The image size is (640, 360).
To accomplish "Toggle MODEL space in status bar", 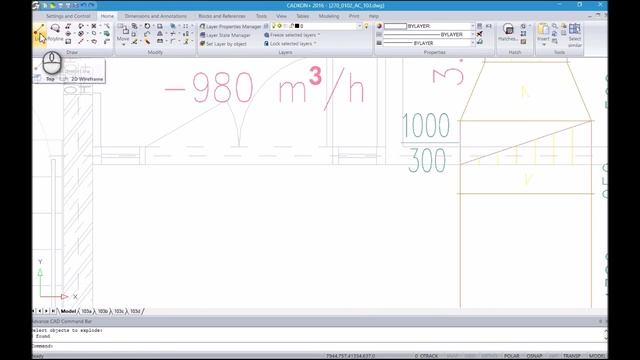I will [597, 356].
